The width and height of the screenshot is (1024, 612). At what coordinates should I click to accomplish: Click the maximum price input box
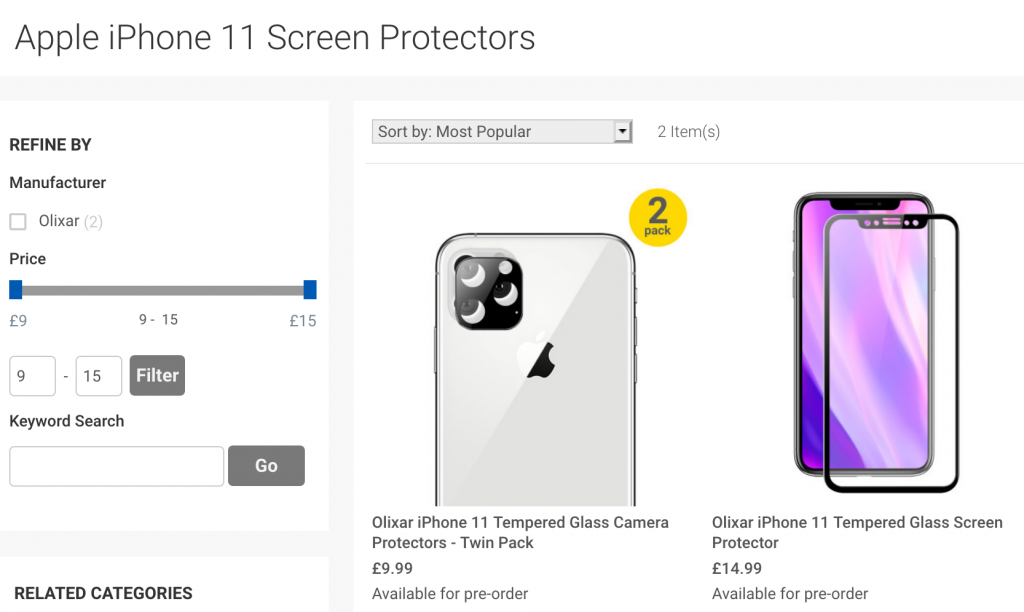click(x=98, y=376)
